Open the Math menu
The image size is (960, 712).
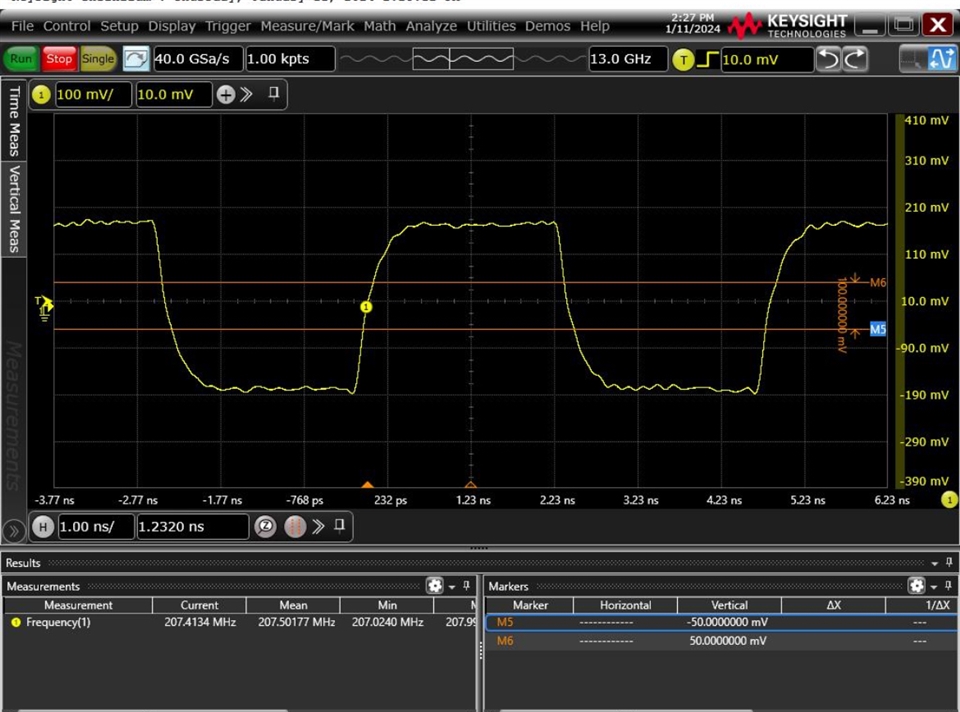[x=380, y=26]
